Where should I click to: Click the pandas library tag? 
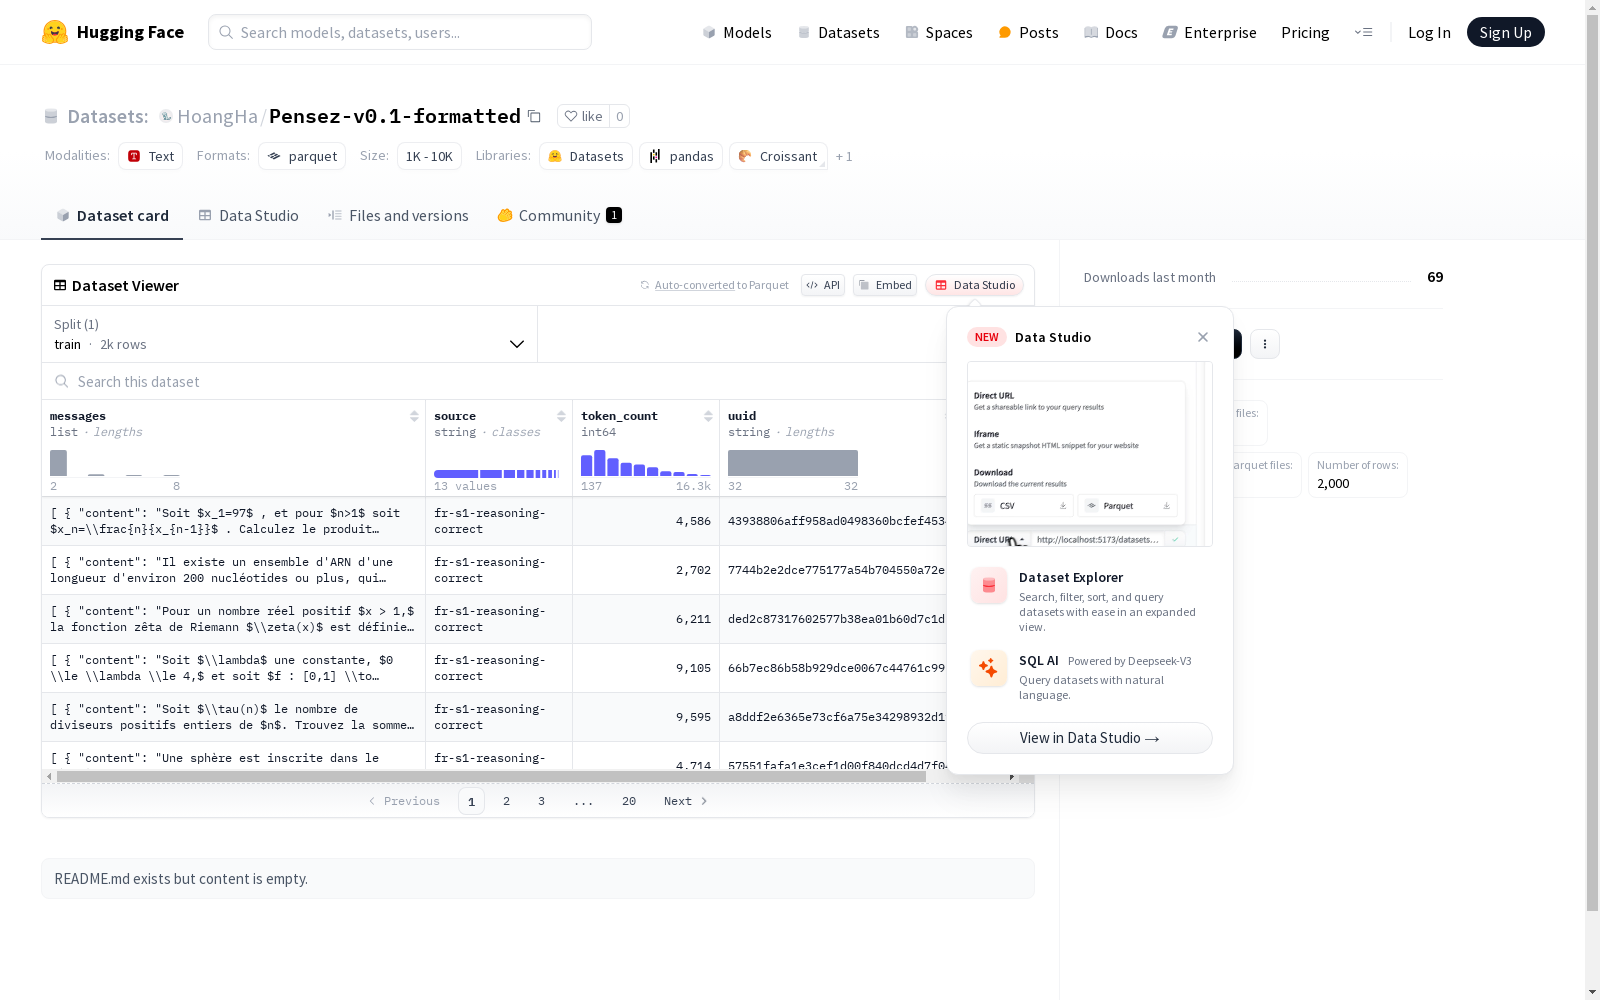click(681, 156)
